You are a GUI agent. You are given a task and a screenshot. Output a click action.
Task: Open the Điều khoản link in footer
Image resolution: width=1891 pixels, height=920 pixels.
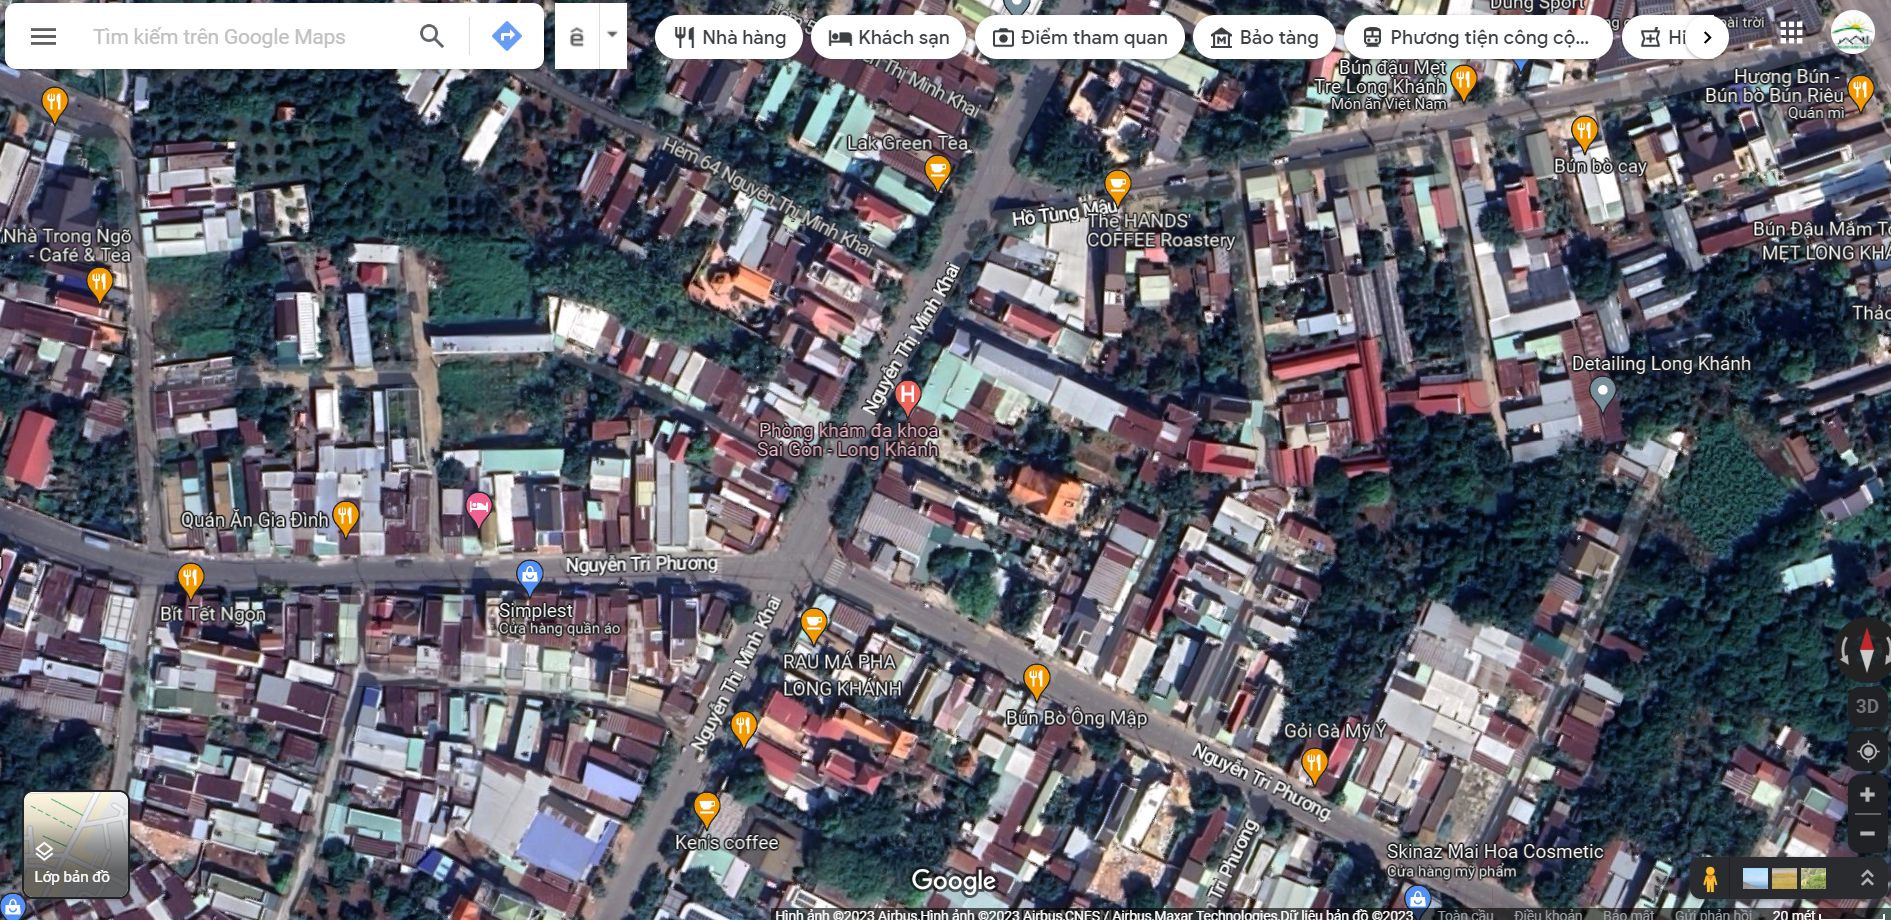pyautogui.click(x=1548, y=914)
